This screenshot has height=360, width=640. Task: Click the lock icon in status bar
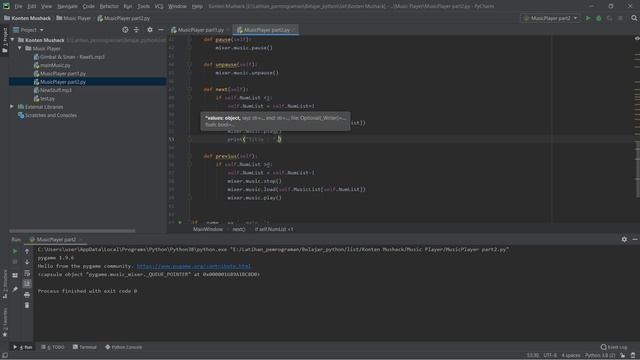click(x=622, y=356)
